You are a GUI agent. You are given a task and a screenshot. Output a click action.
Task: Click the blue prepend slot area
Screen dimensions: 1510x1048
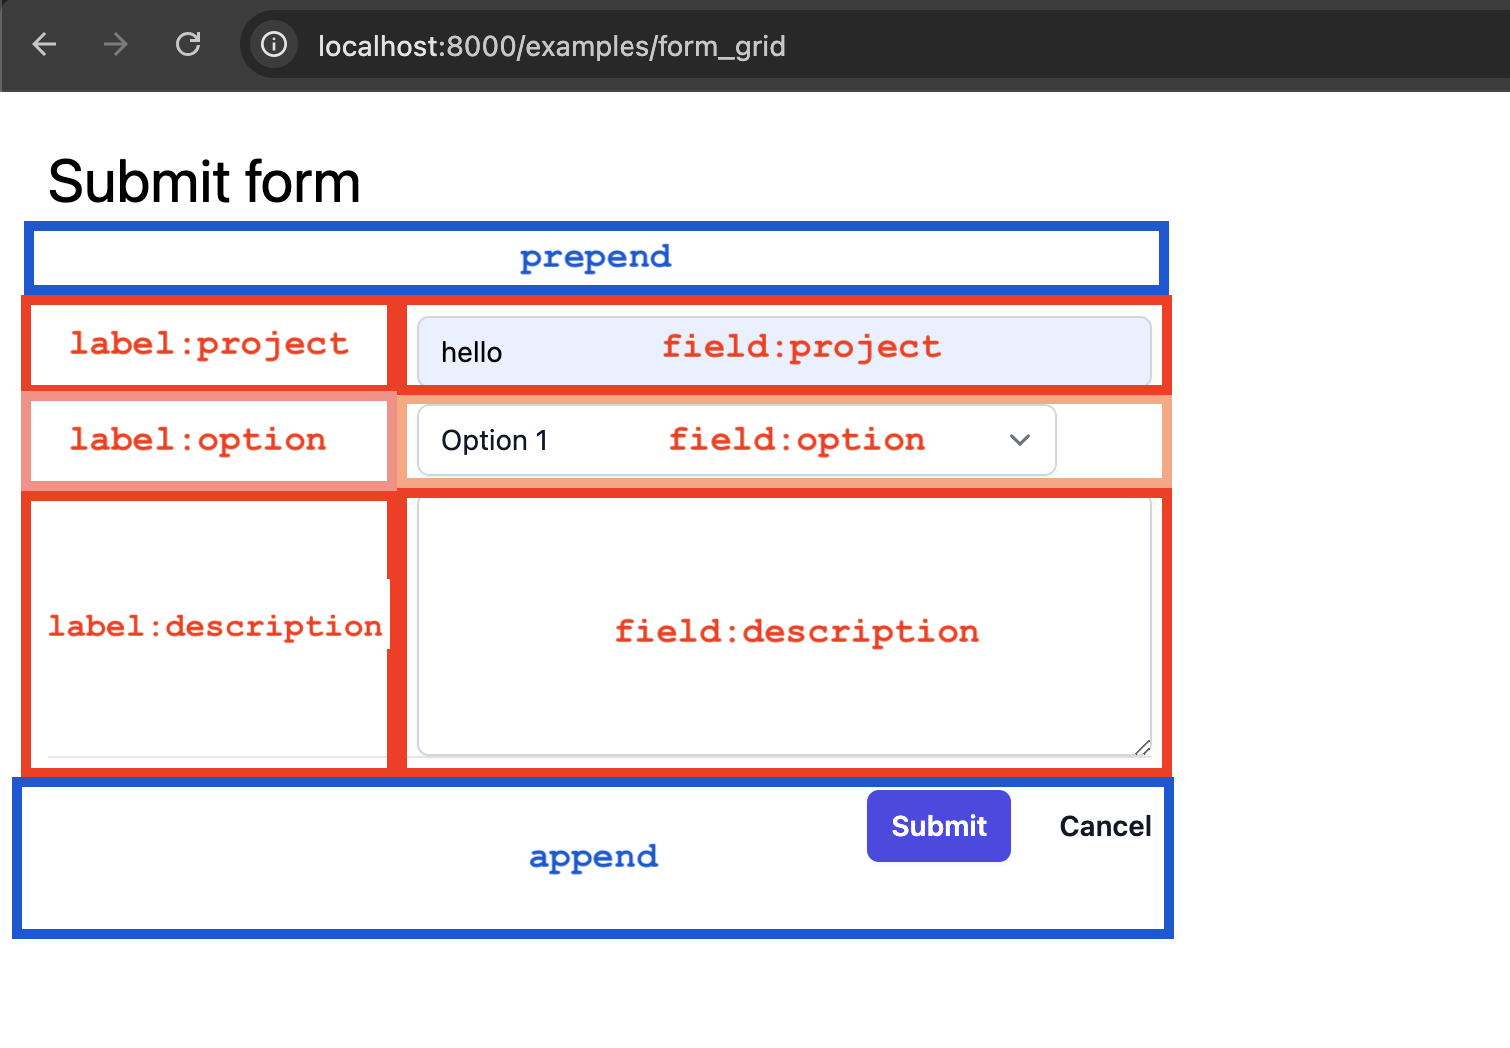click(x=594, y=257)
